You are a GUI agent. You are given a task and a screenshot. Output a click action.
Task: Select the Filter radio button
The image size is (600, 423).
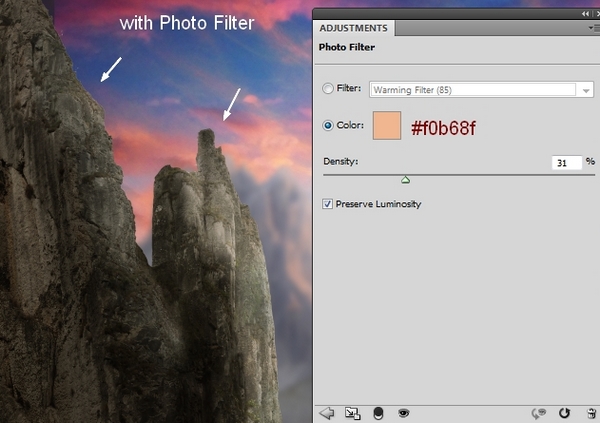328,89
